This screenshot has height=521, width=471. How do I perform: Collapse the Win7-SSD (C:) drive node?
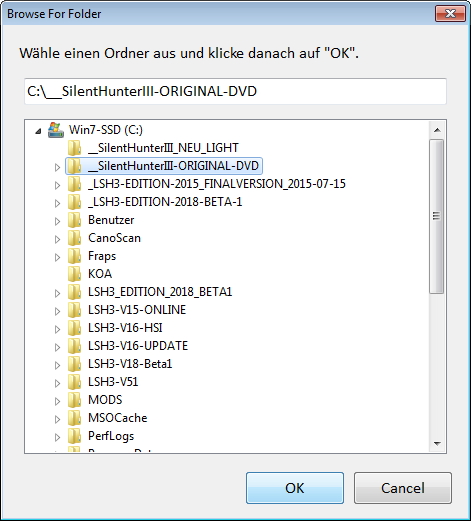click(38, 131)
